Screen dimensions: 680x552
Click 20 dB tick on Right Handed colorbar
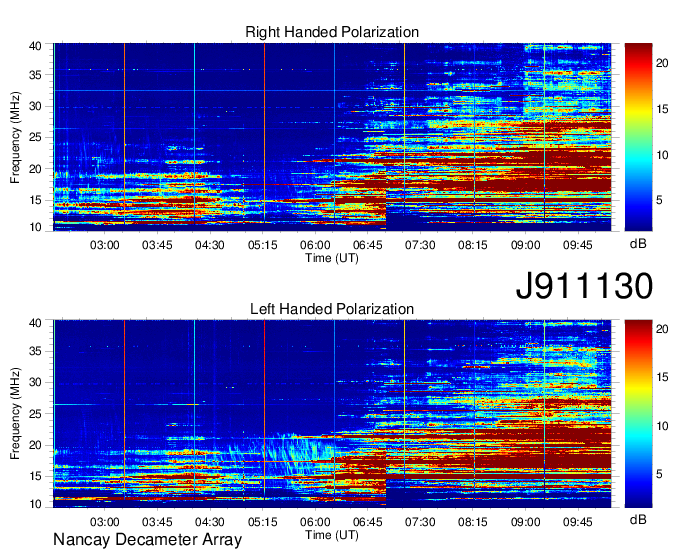pos(662,63)
